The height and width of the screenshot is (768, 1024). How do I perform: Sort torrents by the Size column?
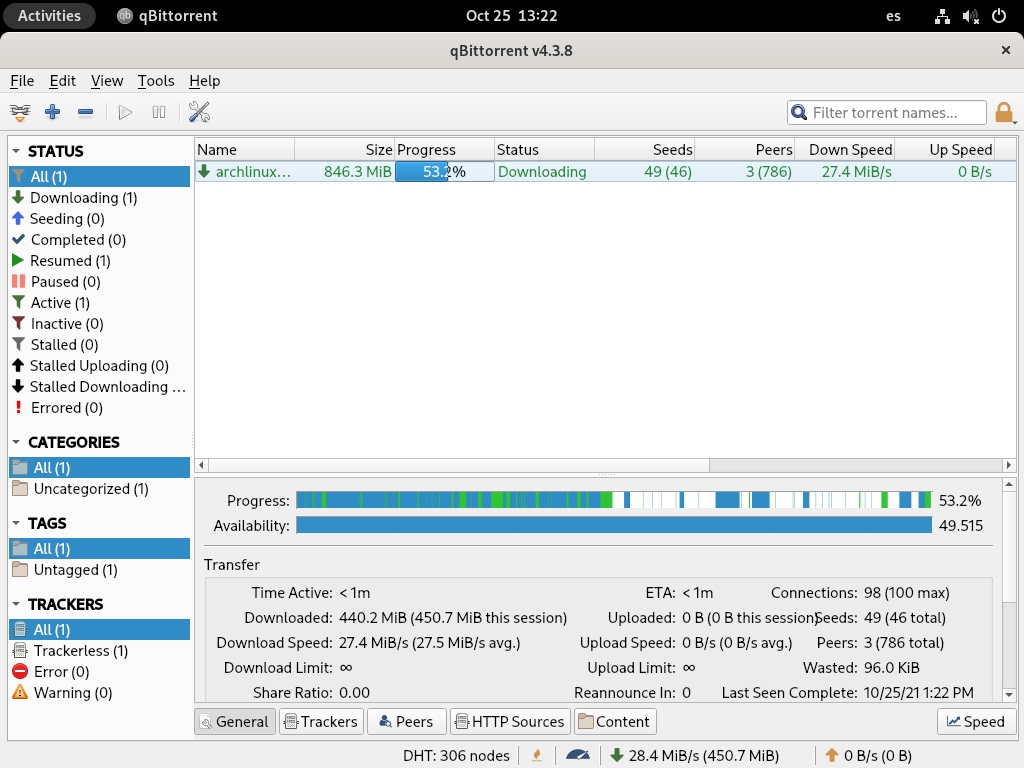pyautogui.click(x=345, y=150)
